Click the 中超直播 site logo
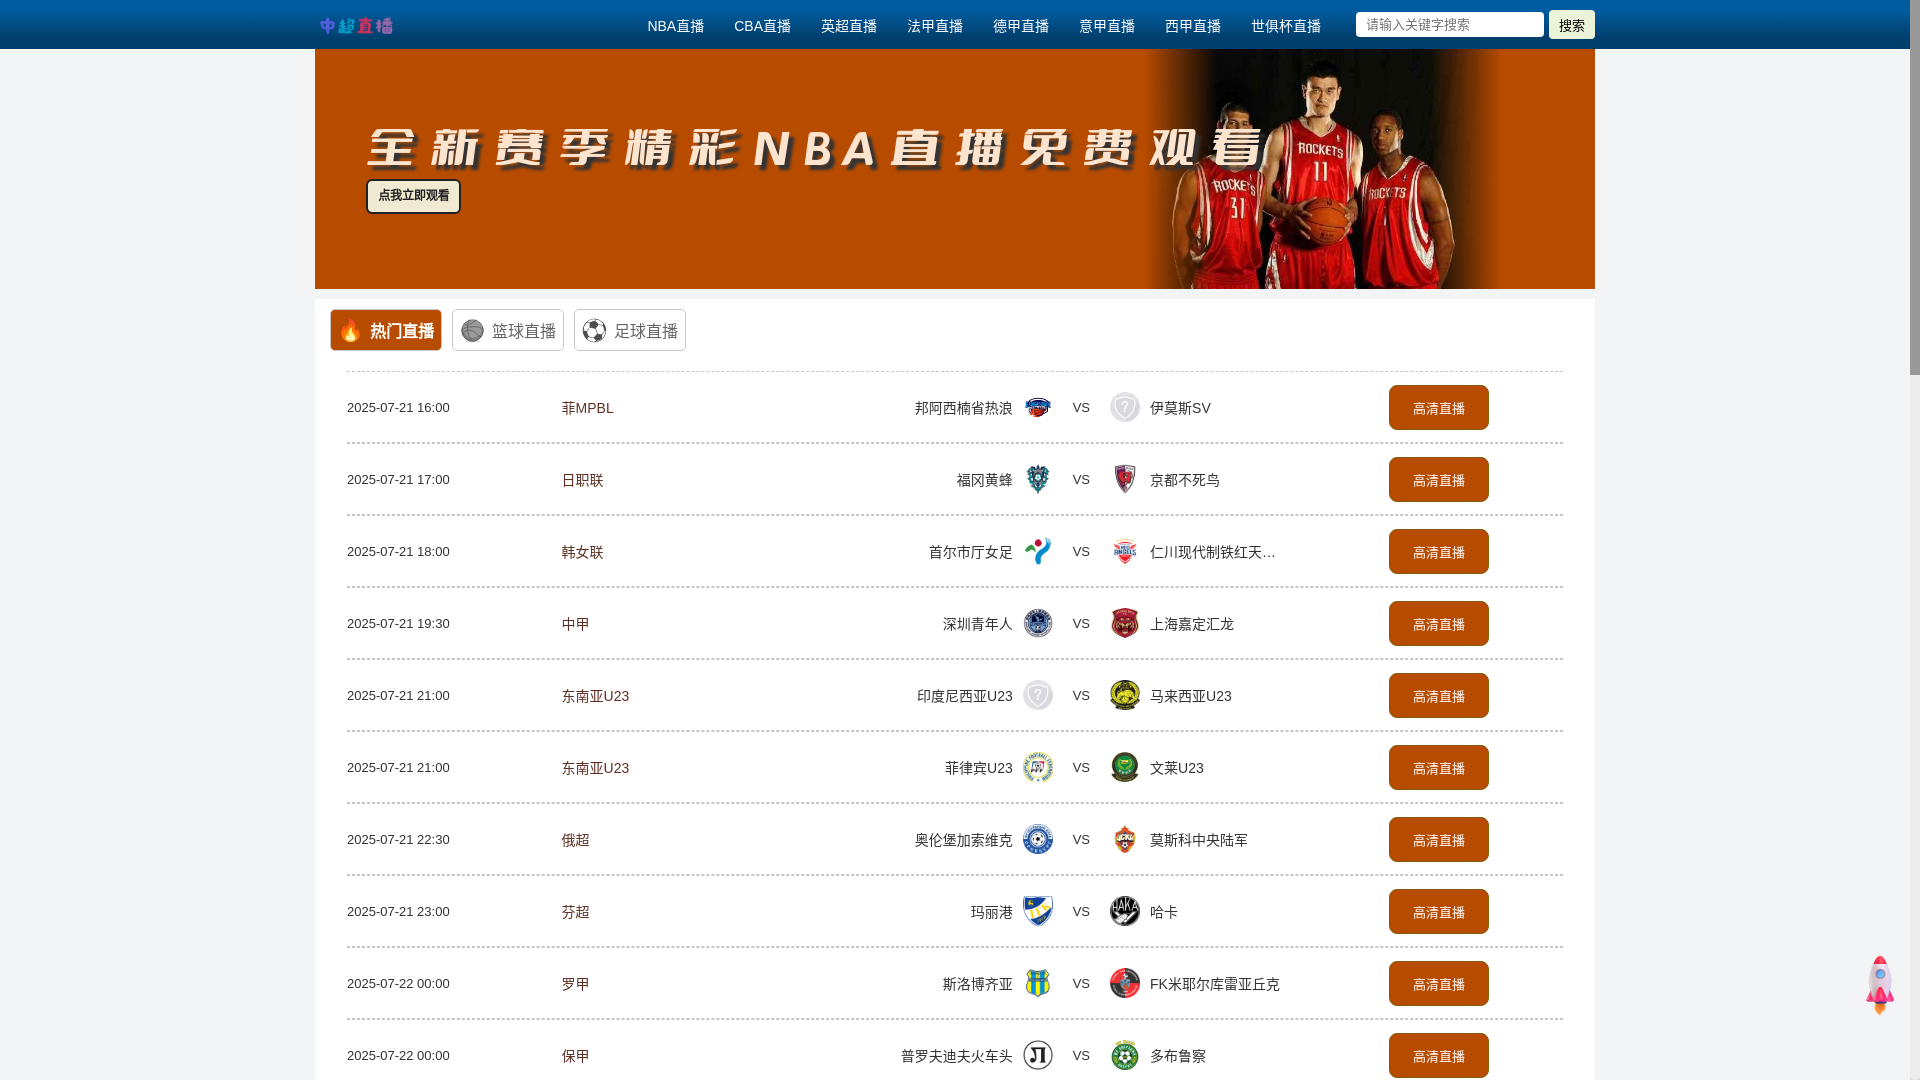The height and width of the screenshot is (1080, 1920). click(x=356, y=26)
